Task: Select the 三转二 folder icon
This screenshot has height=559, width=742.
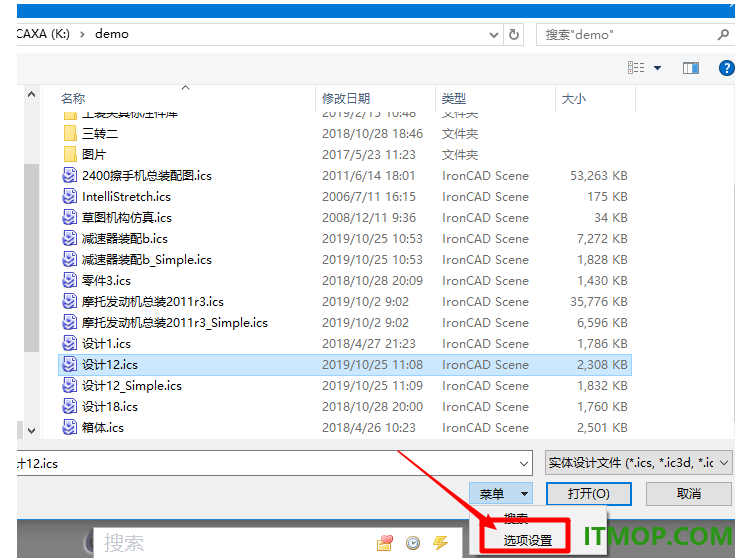Action: [x=70, y=133]
